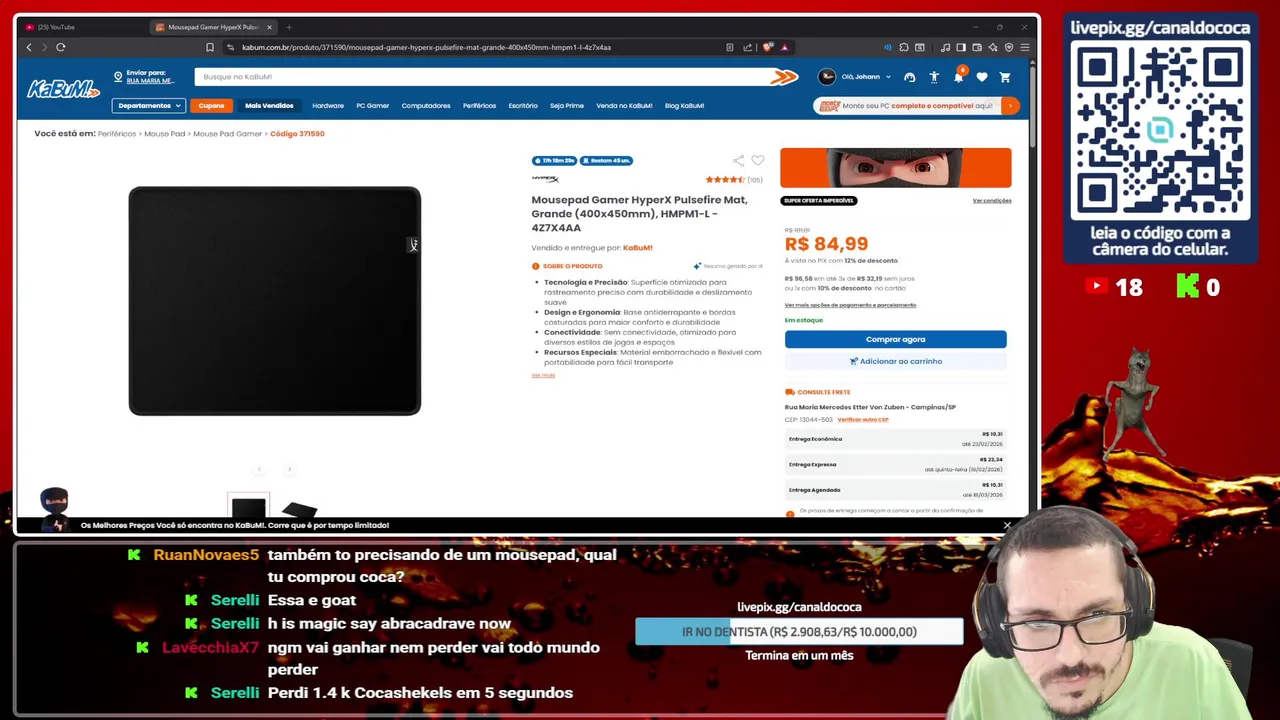Open the Brave Rewards triangle icon

click(x=785, y=47)
